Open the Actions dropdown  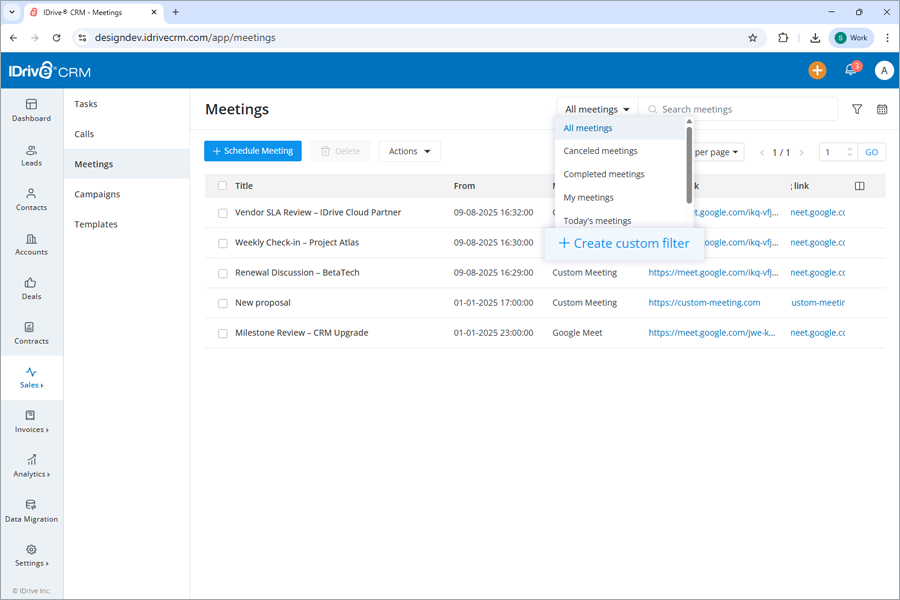409,151
